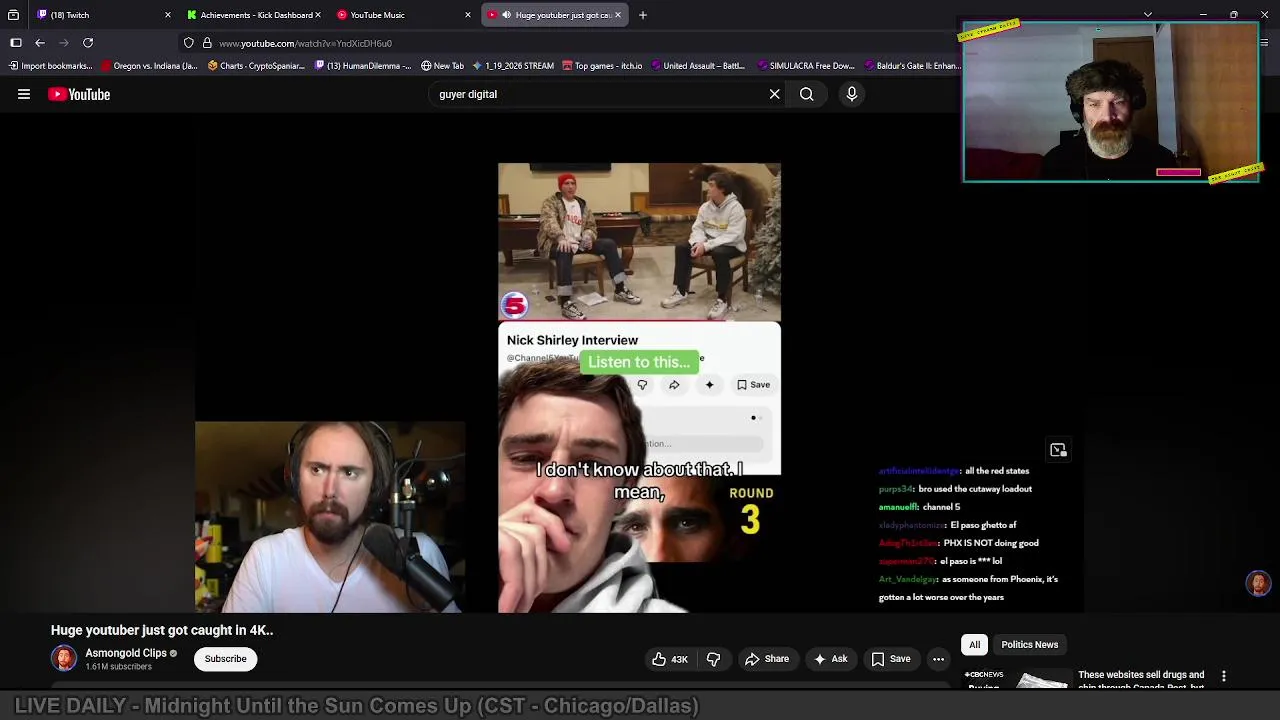Open Baldur's Gate II bookmark
Viewport: 1280px width, 720px height.
[x=912, y=66]
